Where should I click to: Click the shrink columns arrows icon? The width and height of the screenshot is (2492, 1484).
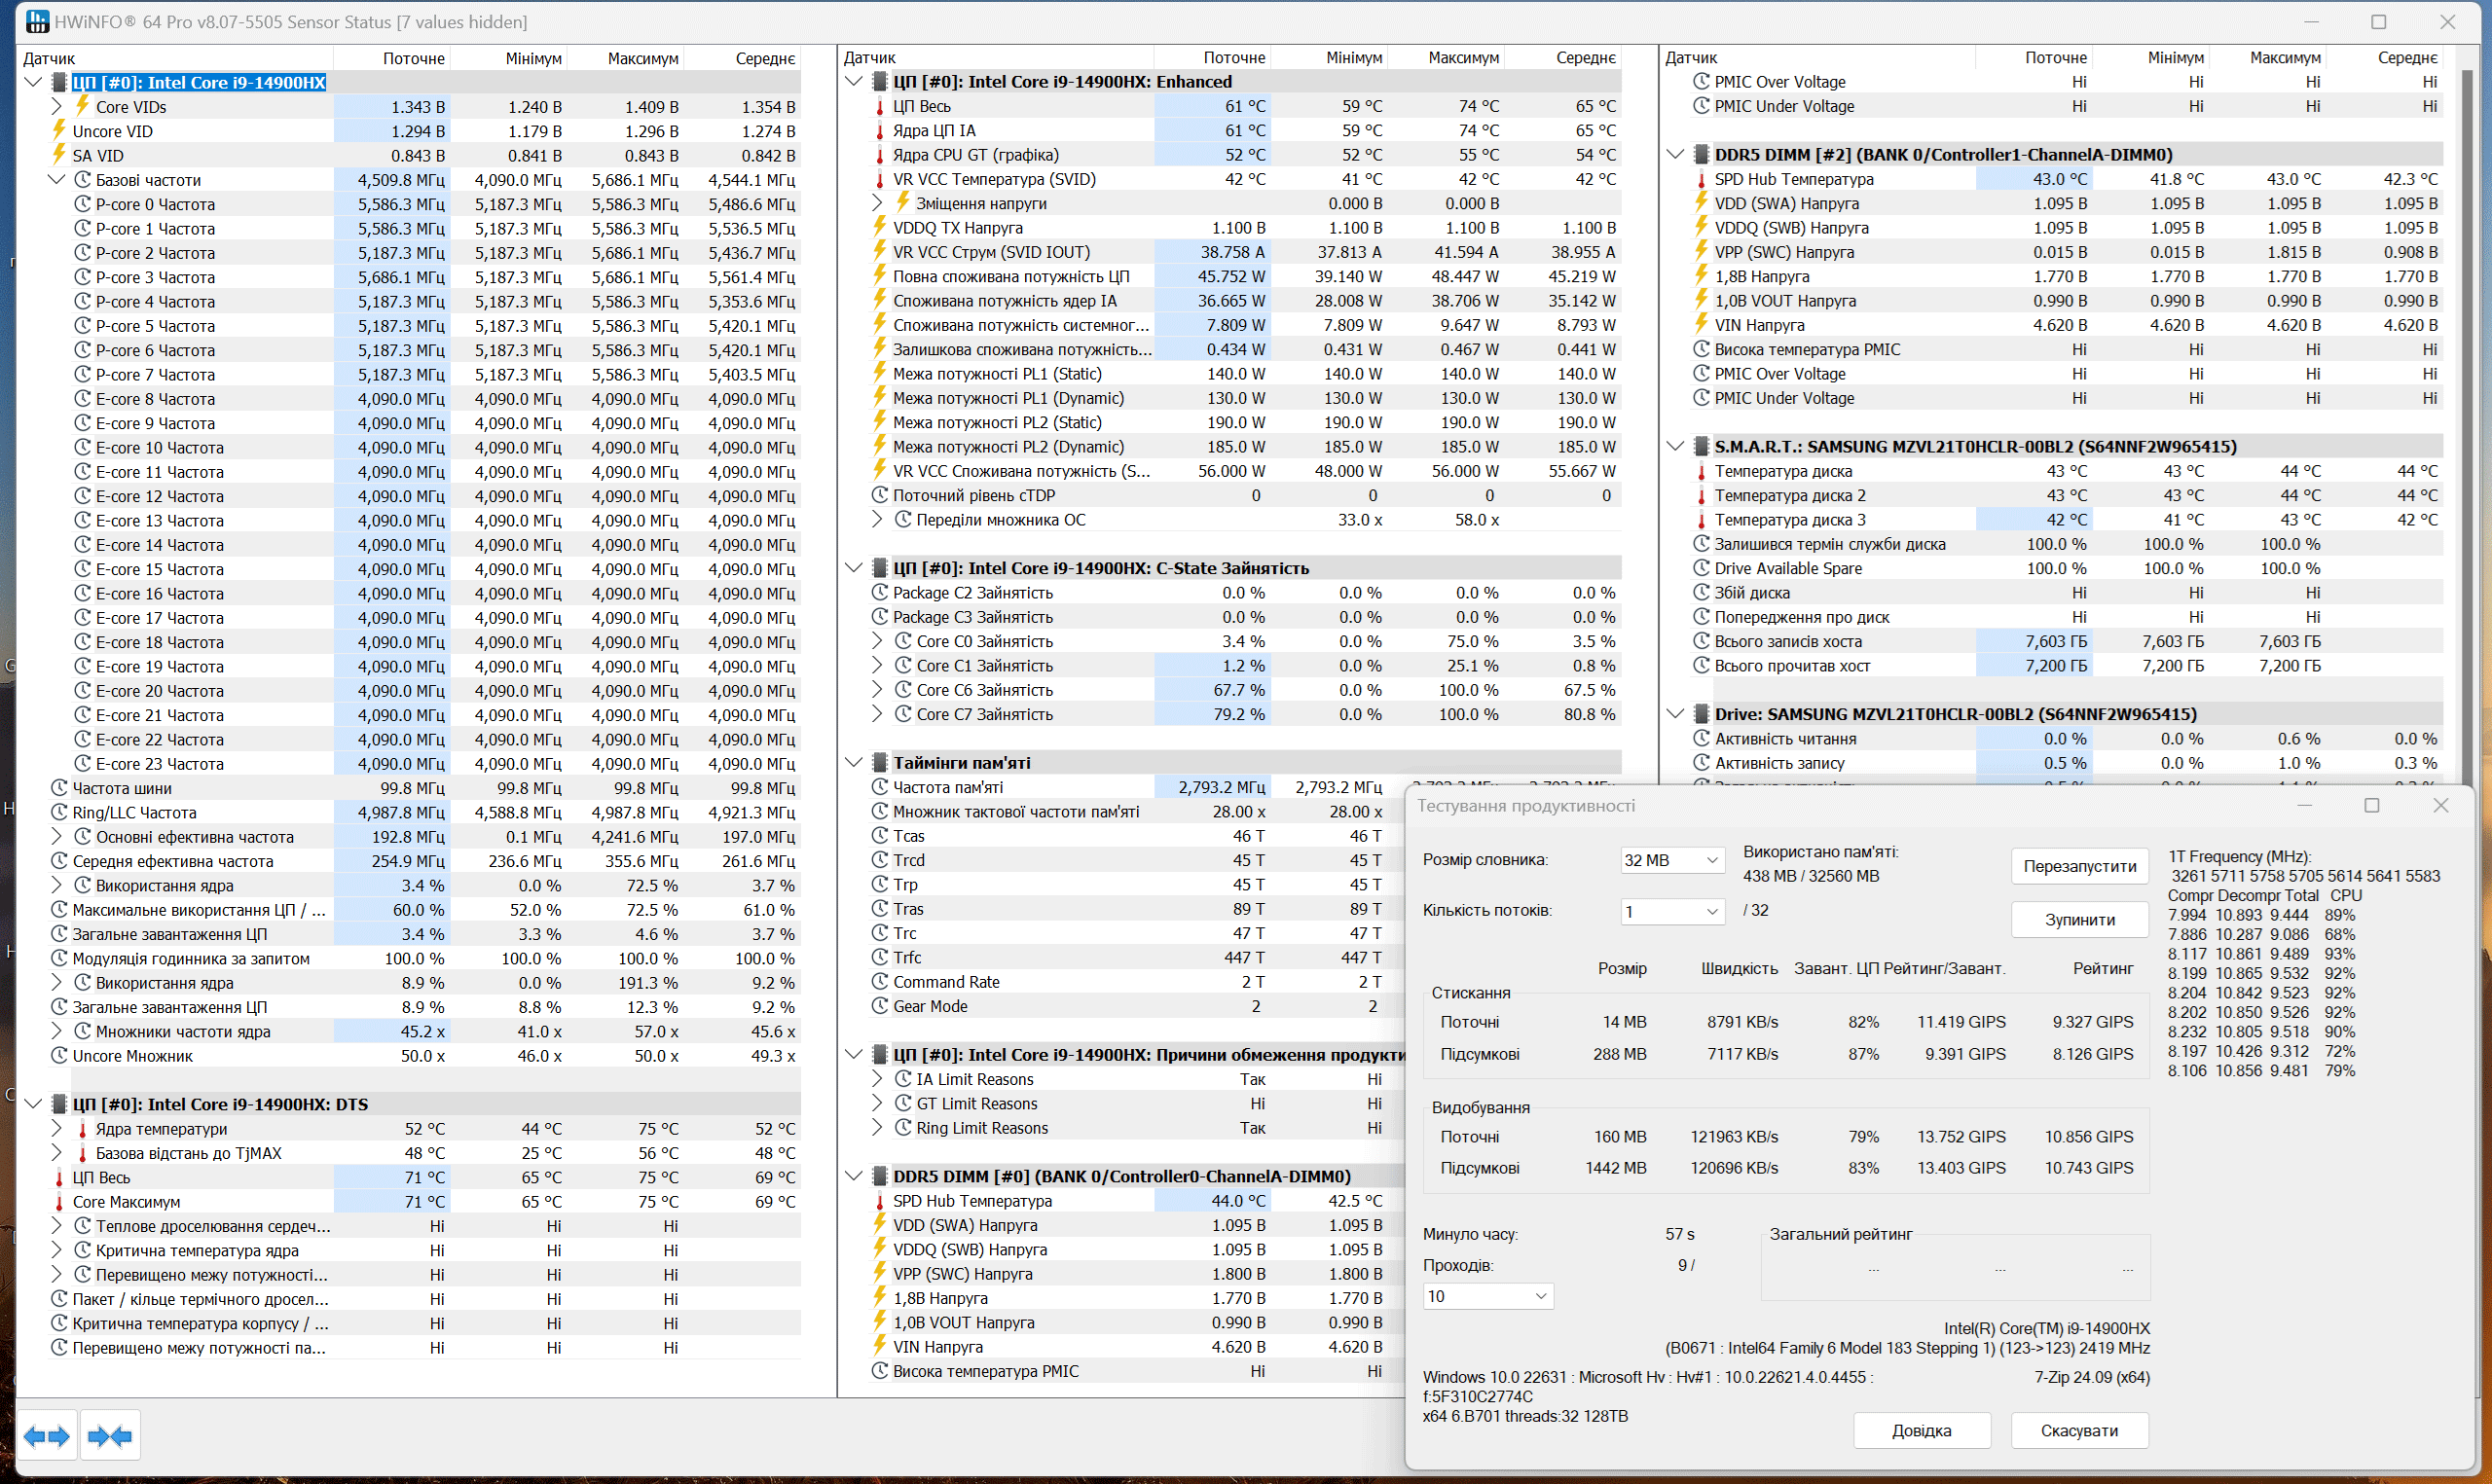(110, 1437)
